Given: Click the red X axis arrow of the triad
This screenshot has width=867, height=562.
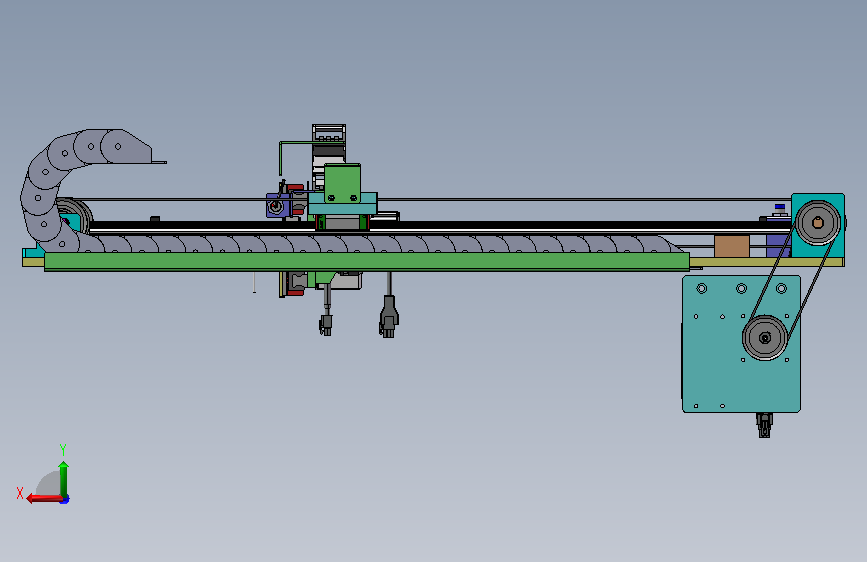Looking at the screenshot, I should (44, 499).
